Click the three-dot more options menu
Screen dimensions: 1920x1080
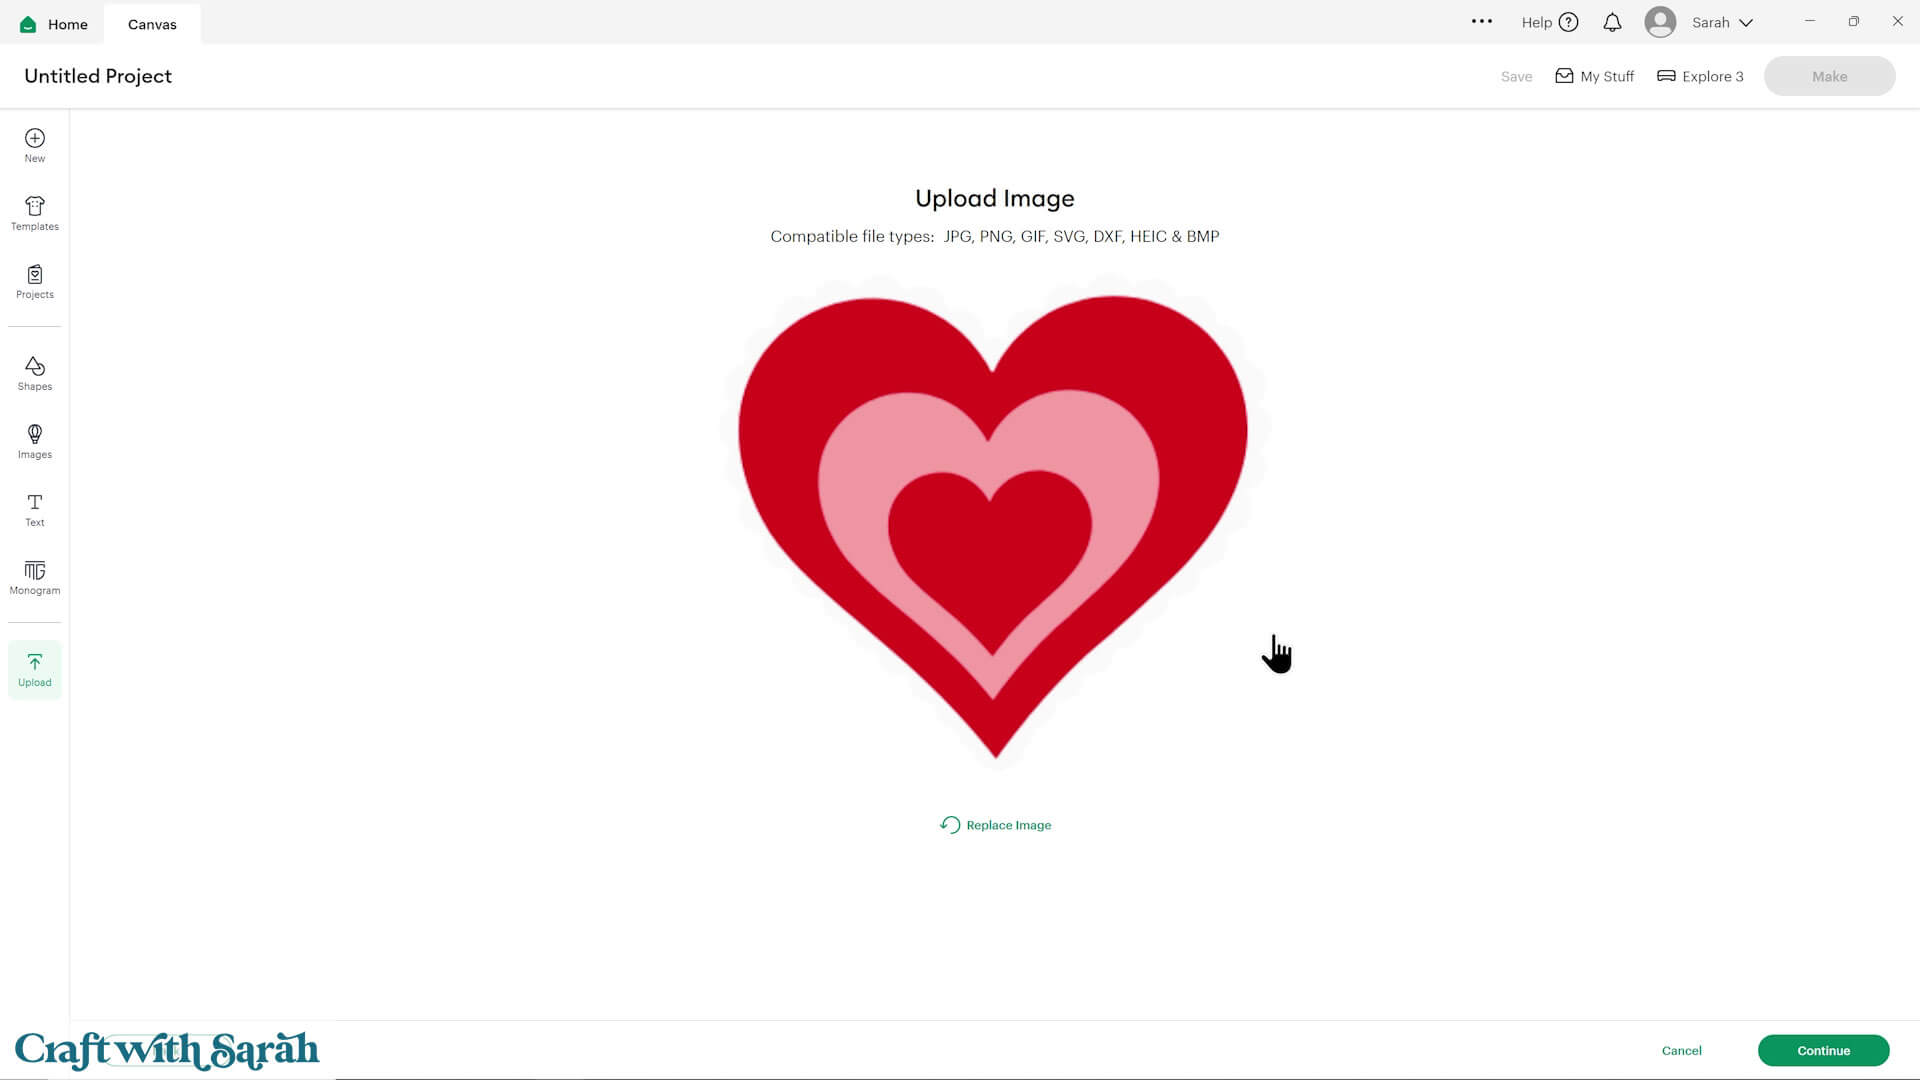pyautogui.click(x=1481, y=21)
